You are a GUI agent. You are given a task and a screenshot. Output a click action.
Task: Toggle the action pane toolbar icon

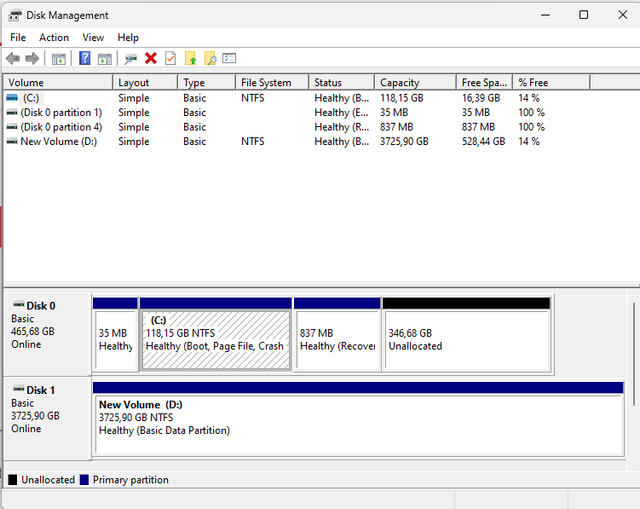[x=105, y=59]
